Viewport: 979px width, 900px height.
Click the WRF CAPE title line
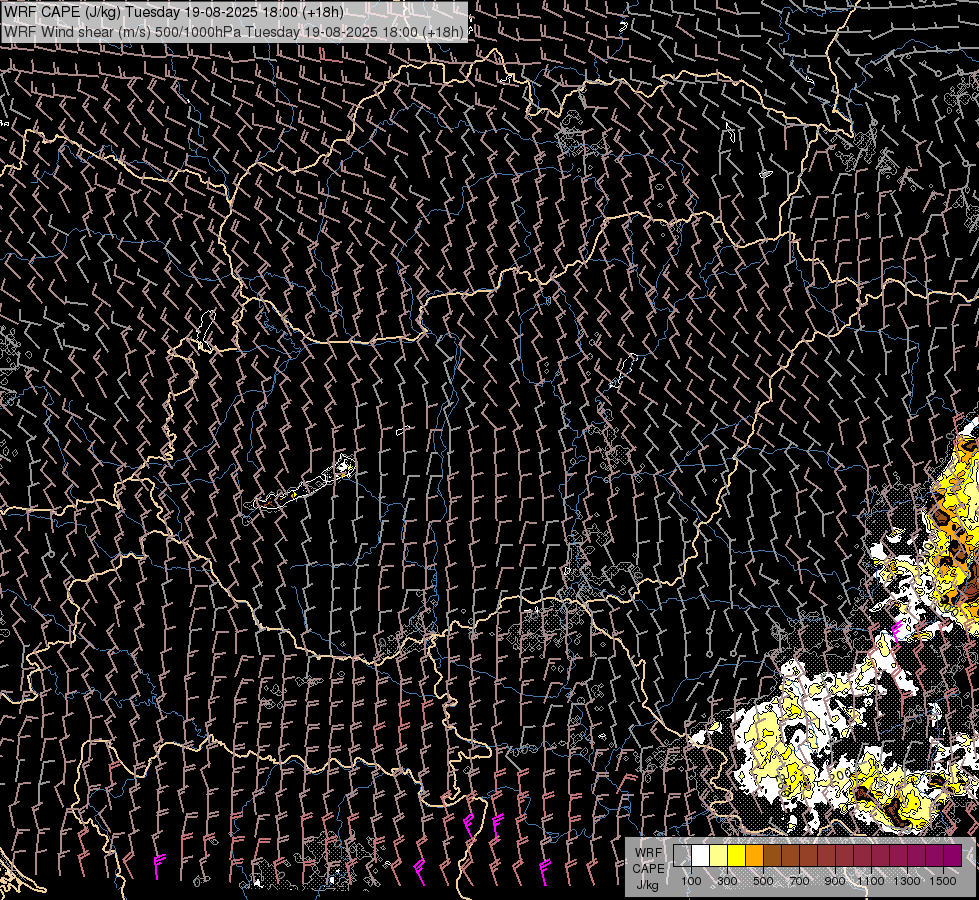pyautogui.click(x=174, y=12)
